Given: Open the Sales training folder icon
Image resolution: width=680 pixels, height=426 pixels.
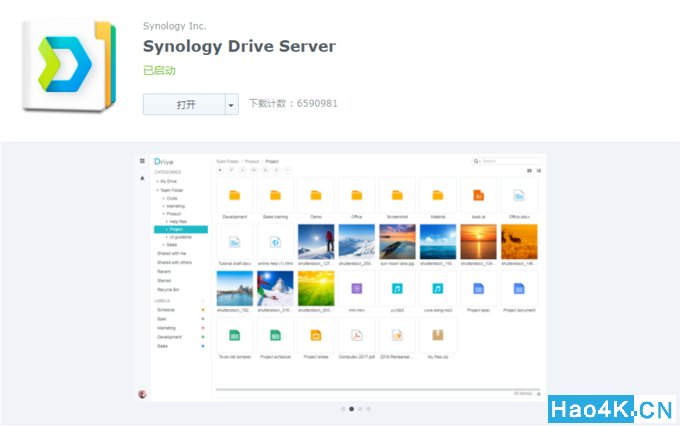Looking at the screenshot, I should tap(275, 196).
